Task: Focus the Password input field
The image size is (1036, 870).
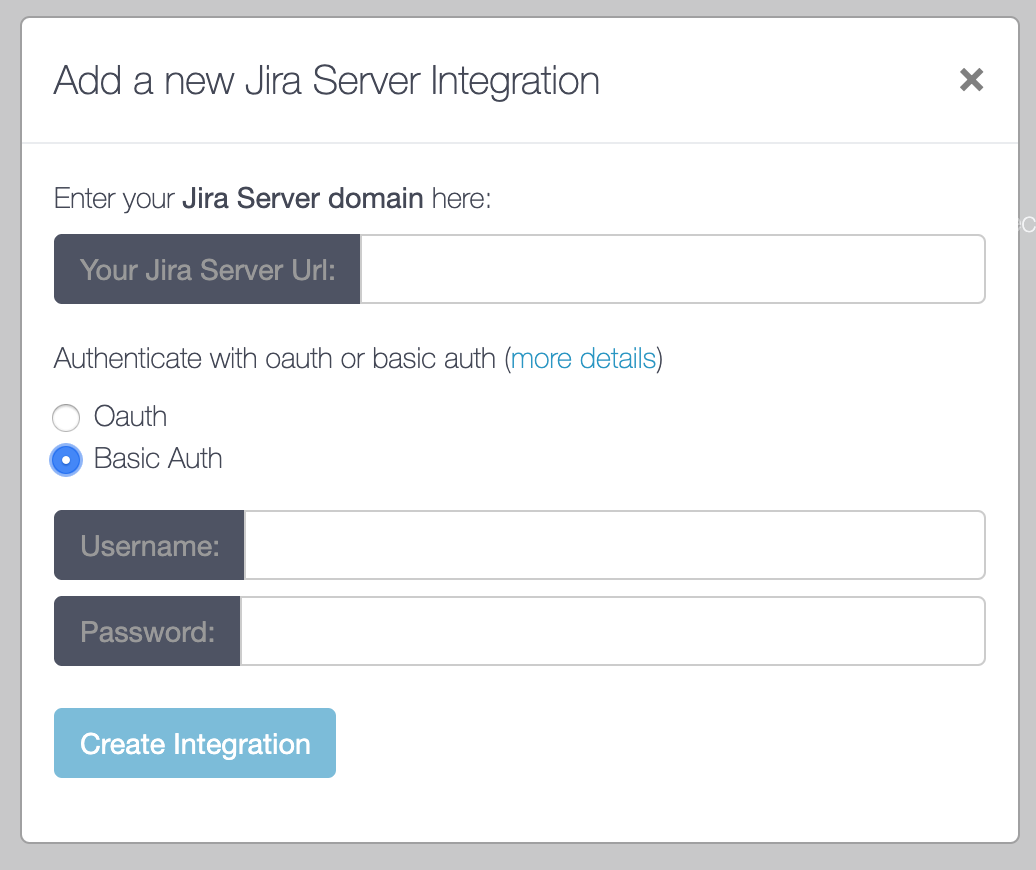Action: coord(612,631)
